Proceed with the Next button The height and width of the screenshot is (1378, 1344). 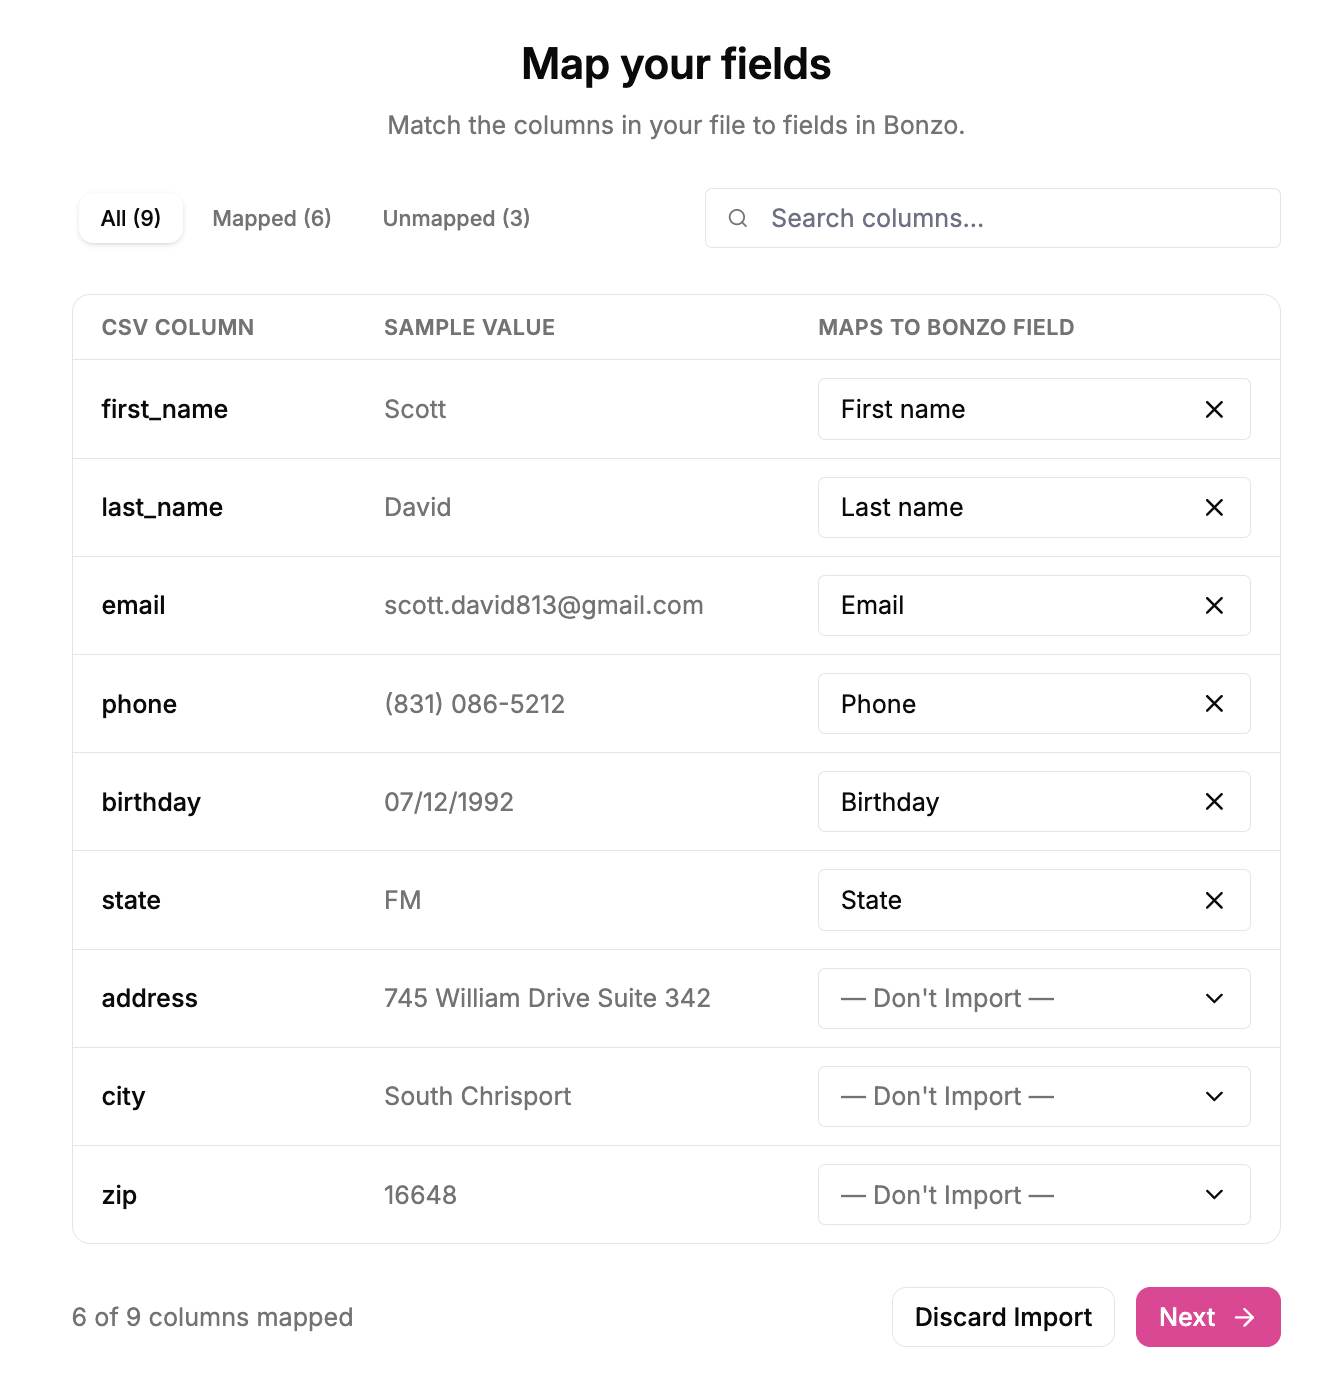tap(1208, 1317)
